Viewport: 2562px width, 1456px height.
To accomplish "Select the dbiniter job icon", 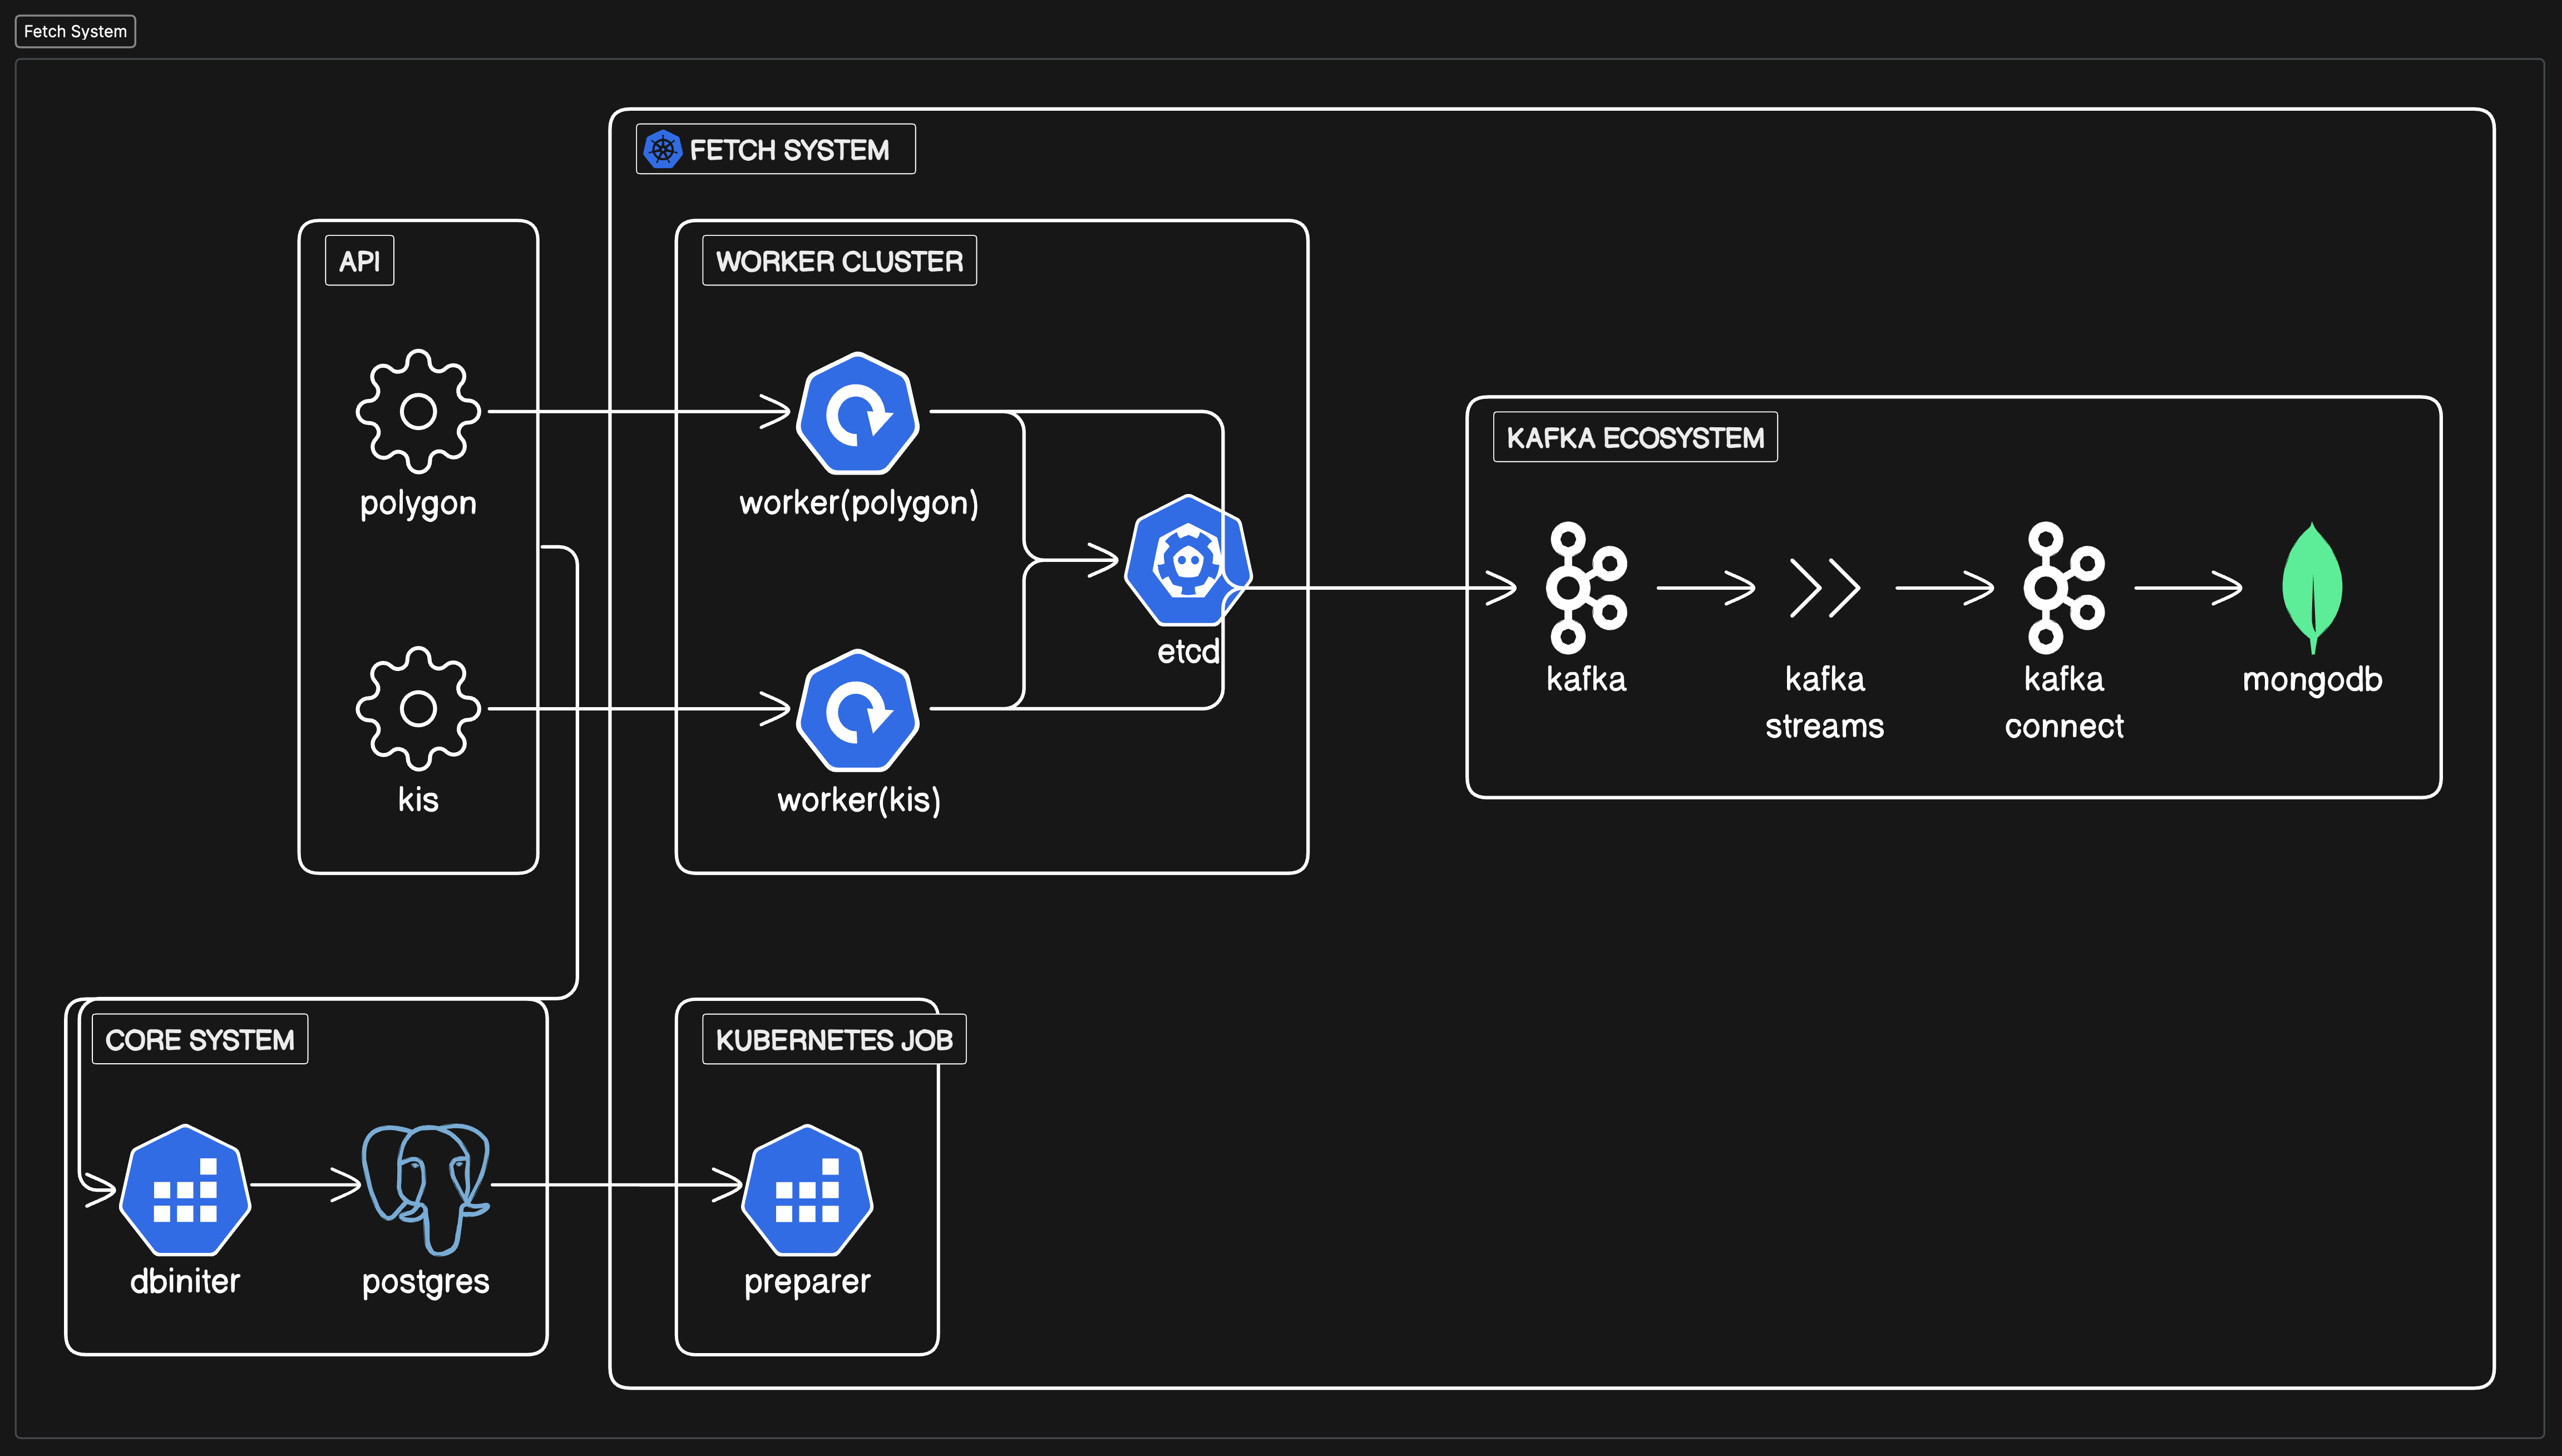I will pos(185,1189).
